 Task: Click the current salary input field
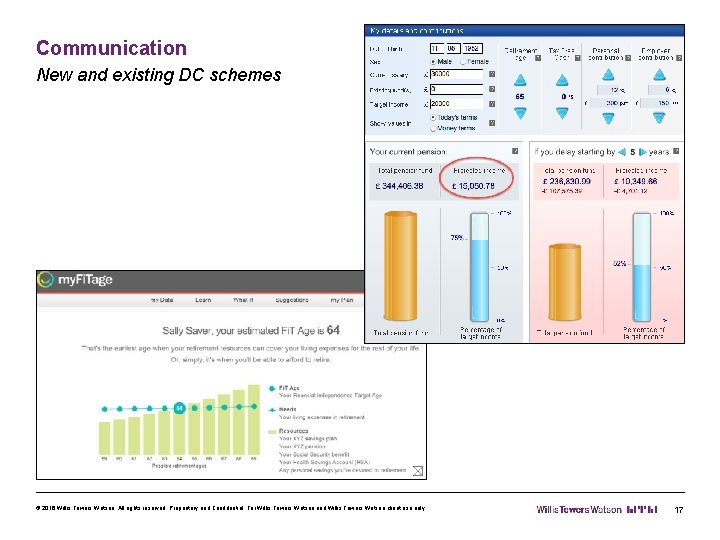tap(456, 74)
